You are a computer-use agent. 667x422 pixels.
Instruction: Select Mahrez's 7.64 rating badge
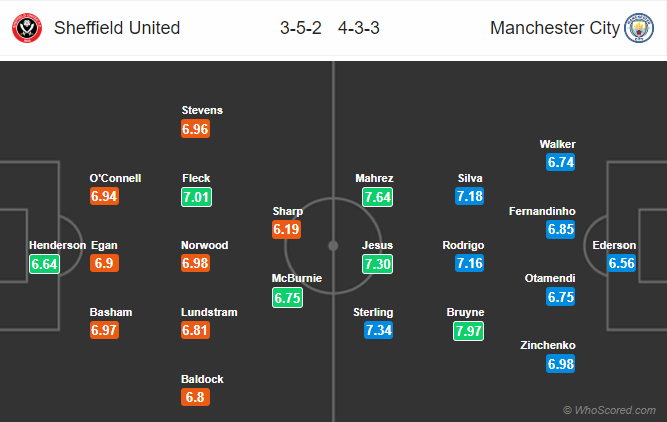377,197
